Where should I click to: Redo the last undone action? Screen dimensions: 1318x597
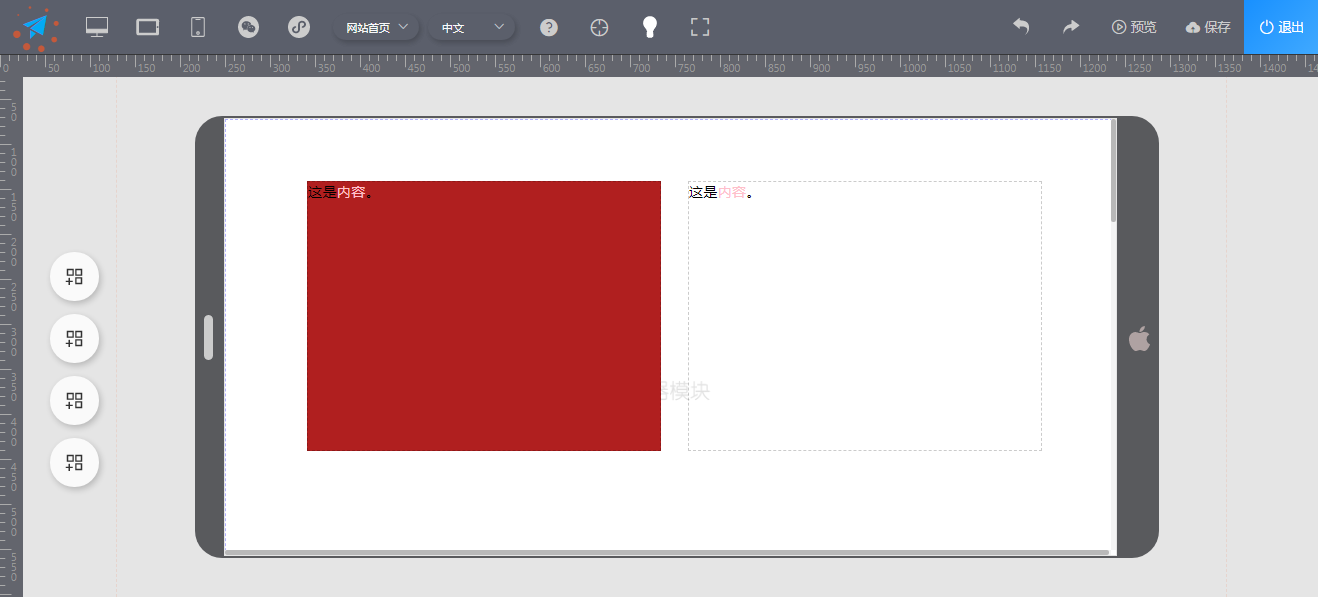(1071, 27)
